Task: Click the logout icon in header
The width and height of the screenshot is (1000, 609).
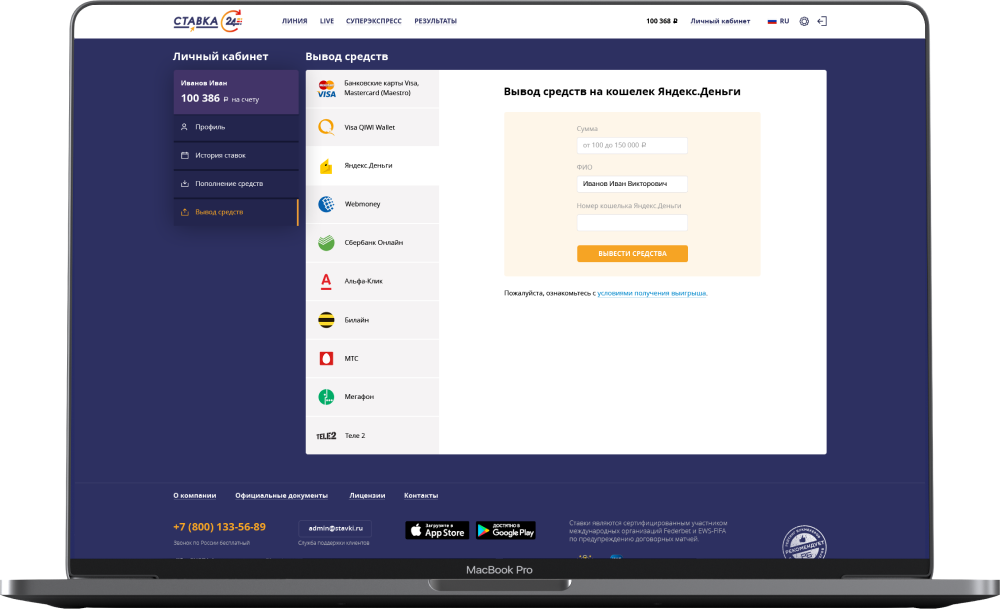Action: [822, 21]
